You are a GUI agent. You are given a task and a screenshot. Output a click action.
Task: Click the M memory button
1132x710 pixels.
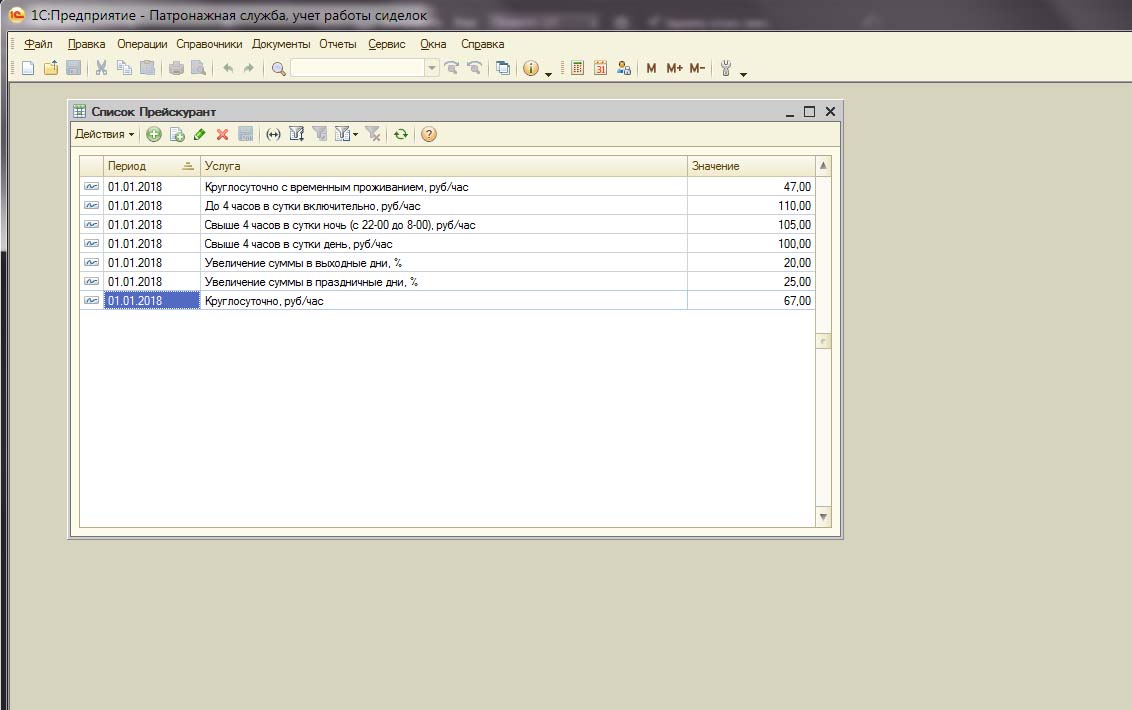click(651, 69)
